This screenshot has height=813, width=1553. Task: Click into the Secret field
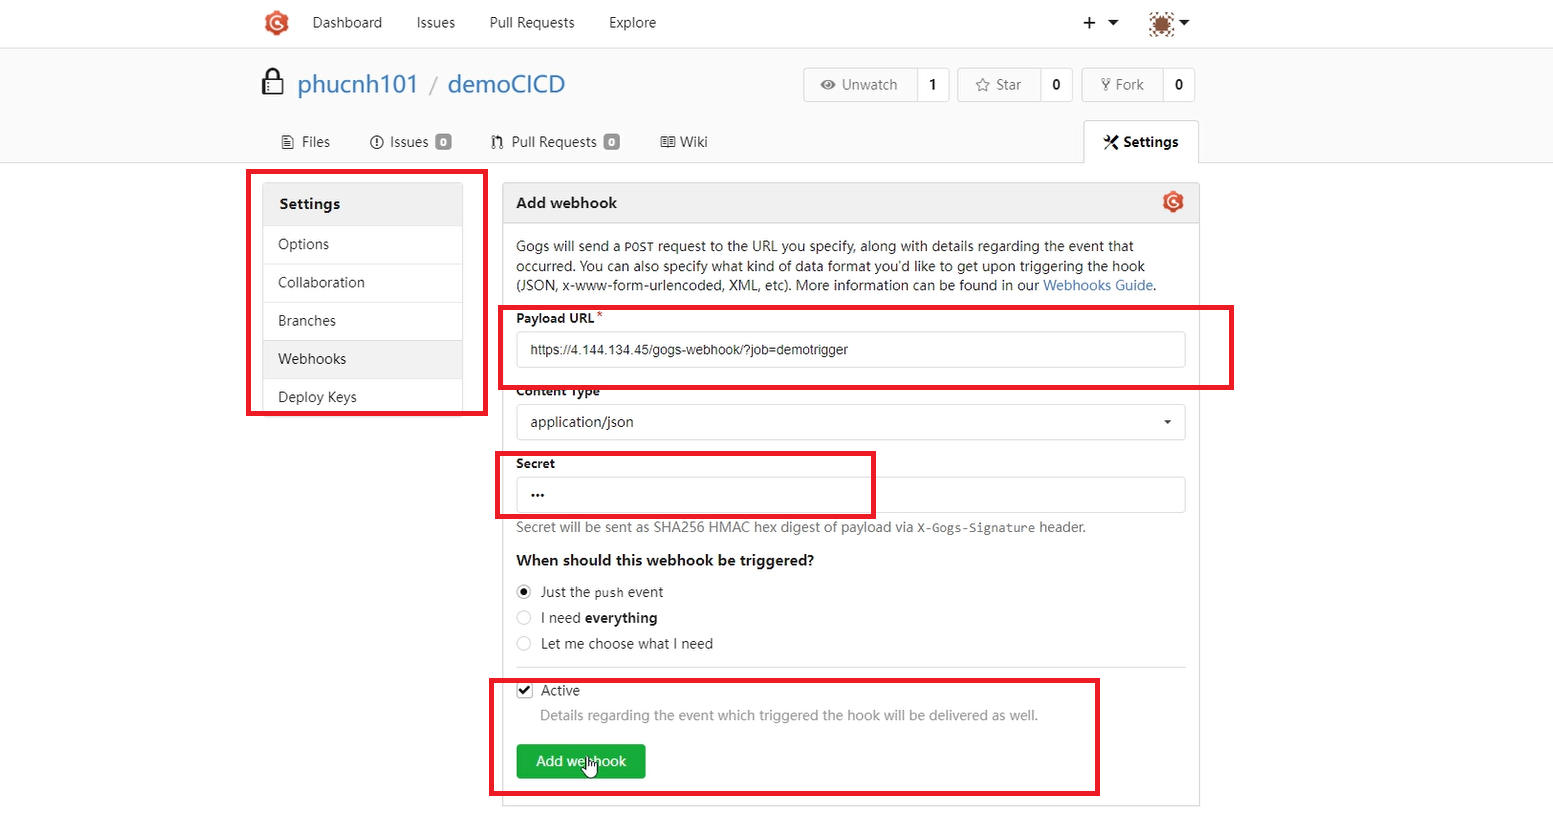coord(851,495)
